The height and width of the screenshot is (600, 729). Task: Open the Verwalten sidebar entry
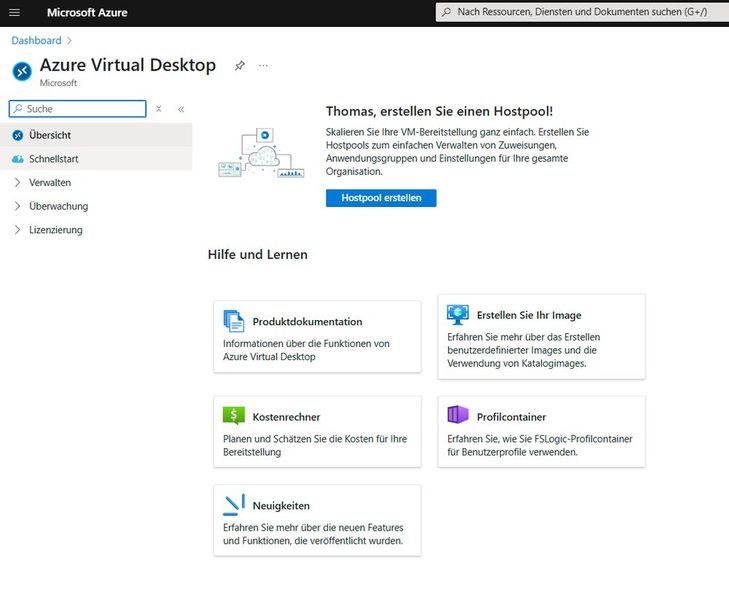pyautogui.click(x=50, y=183)
